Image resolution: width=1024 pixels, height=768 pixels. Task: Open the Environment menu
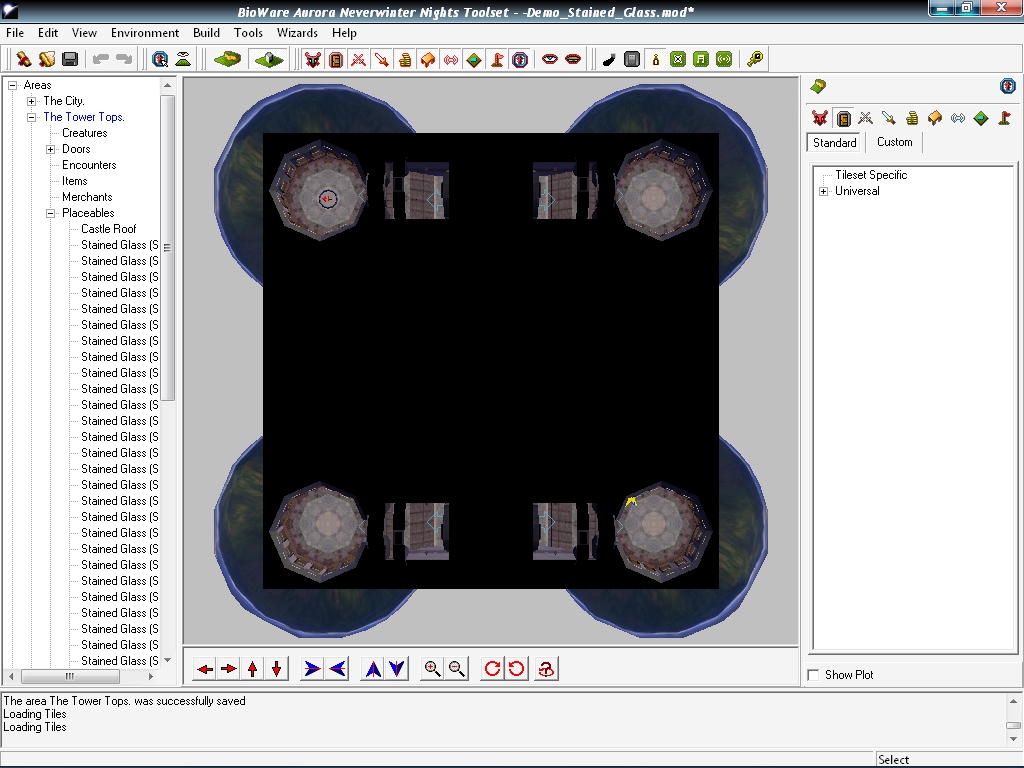pyautogui.click(x=145, y=33)
